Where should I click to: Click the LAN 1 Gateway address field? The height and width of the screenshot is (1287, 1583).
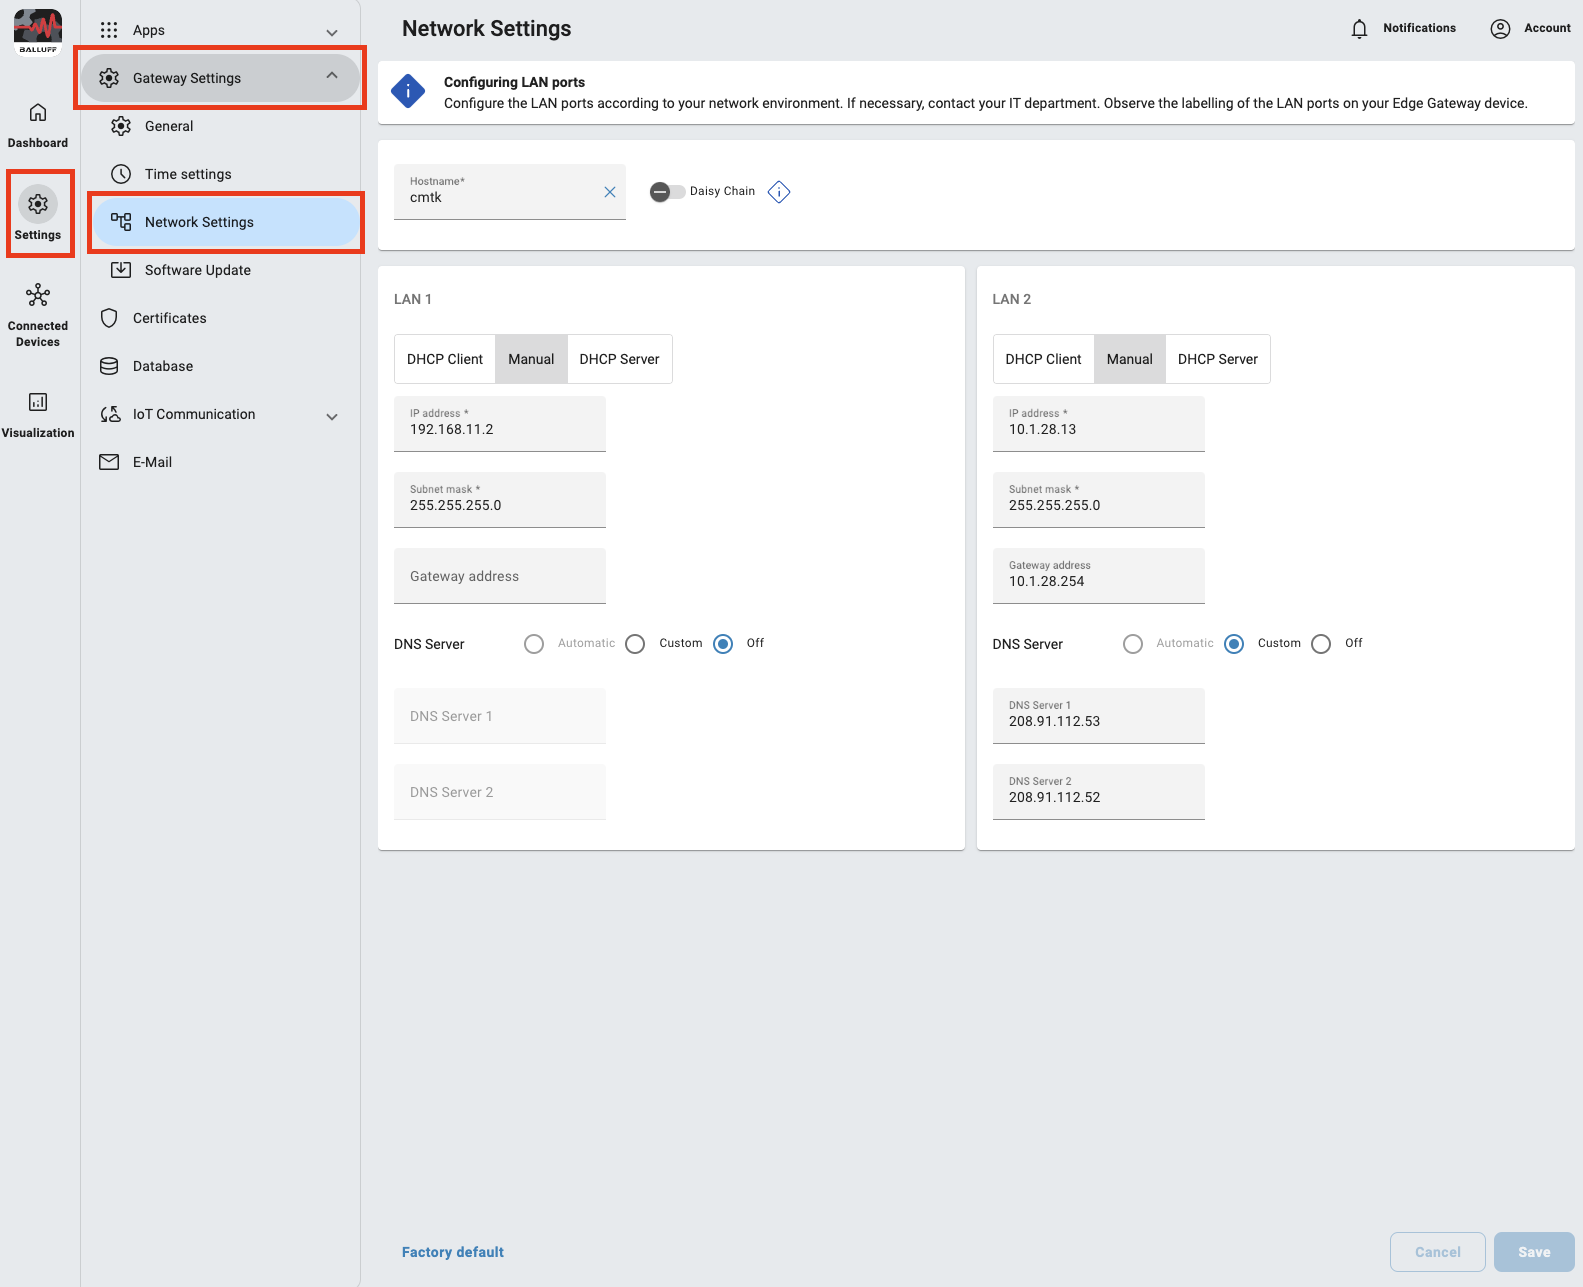click(x=500, y=576)
